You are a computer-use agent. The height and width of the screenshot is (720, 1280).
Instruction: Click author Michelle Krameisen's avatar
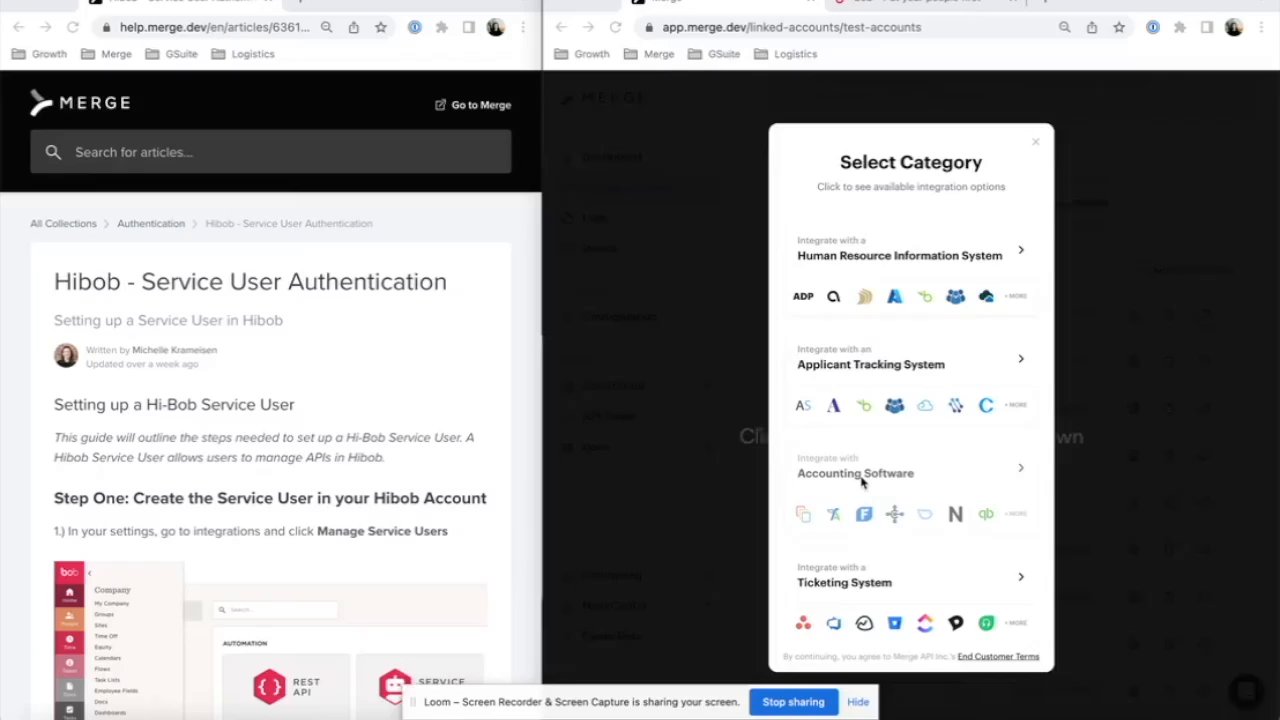(66, 355)
